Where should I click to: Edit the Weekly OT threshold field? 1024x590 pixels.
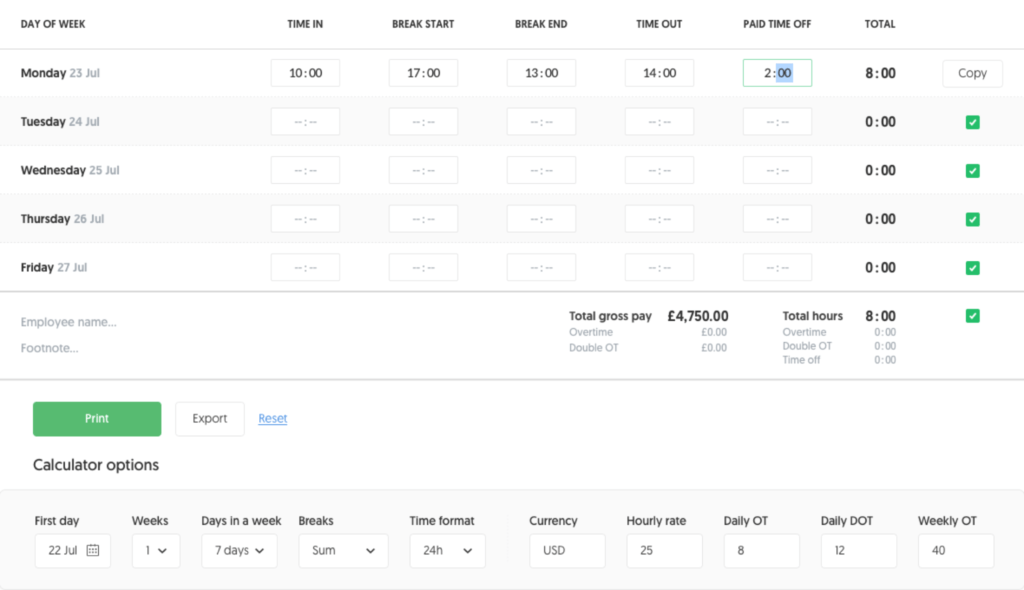coord(955,551)
